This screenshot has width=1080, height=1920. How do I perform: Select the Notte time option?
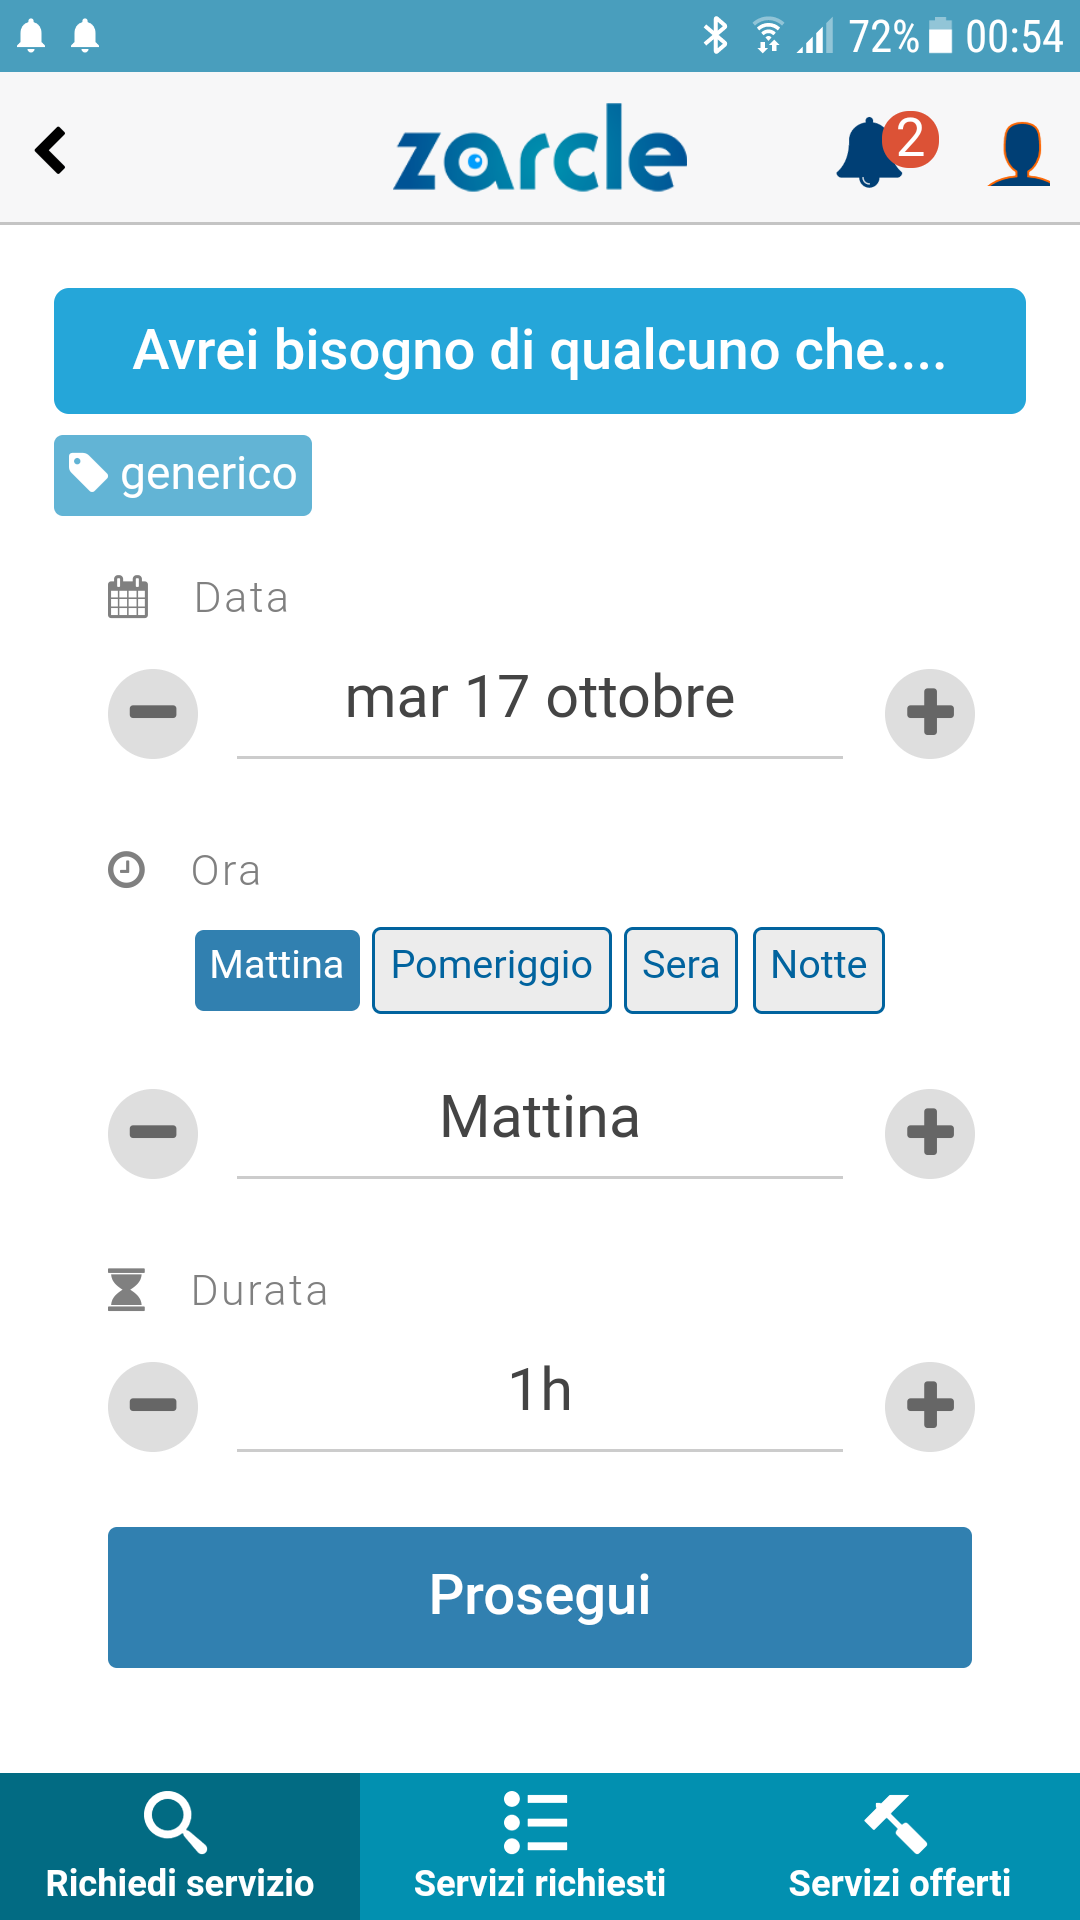pos(818,970)
